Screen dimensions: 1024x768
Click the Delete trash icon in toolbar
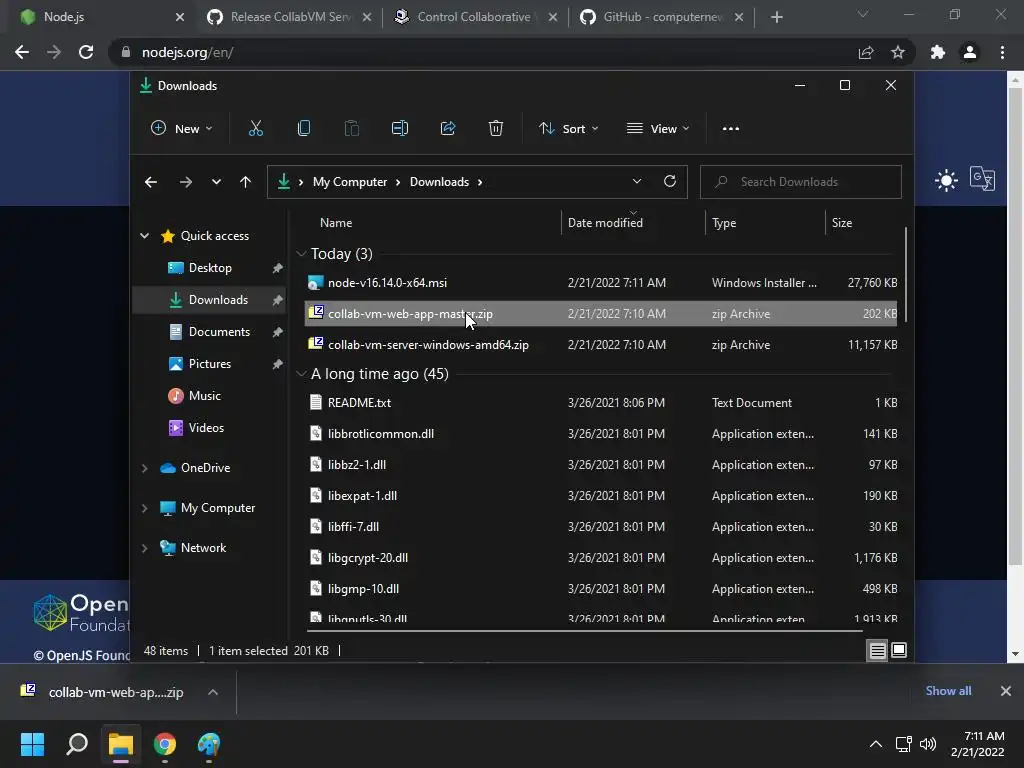point(496,129)
